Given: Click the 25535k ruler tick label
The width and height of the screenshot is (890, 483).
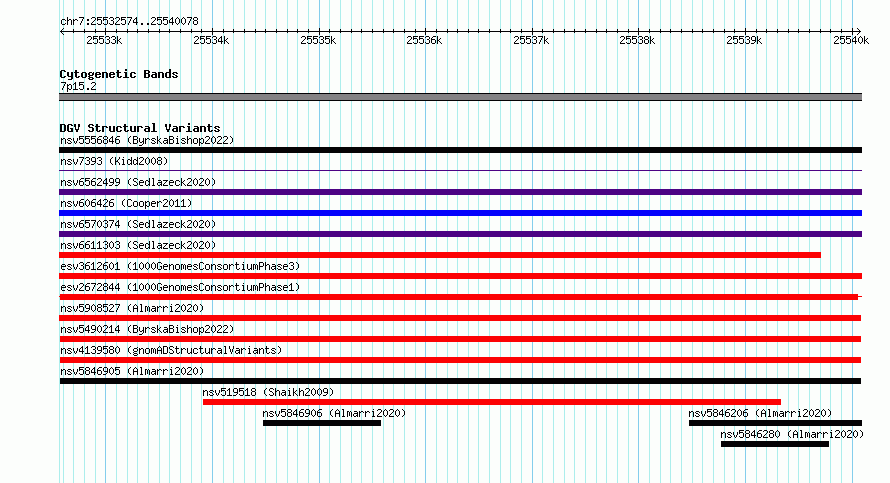Looking at the screenshot, I should [x=318, y=40].
